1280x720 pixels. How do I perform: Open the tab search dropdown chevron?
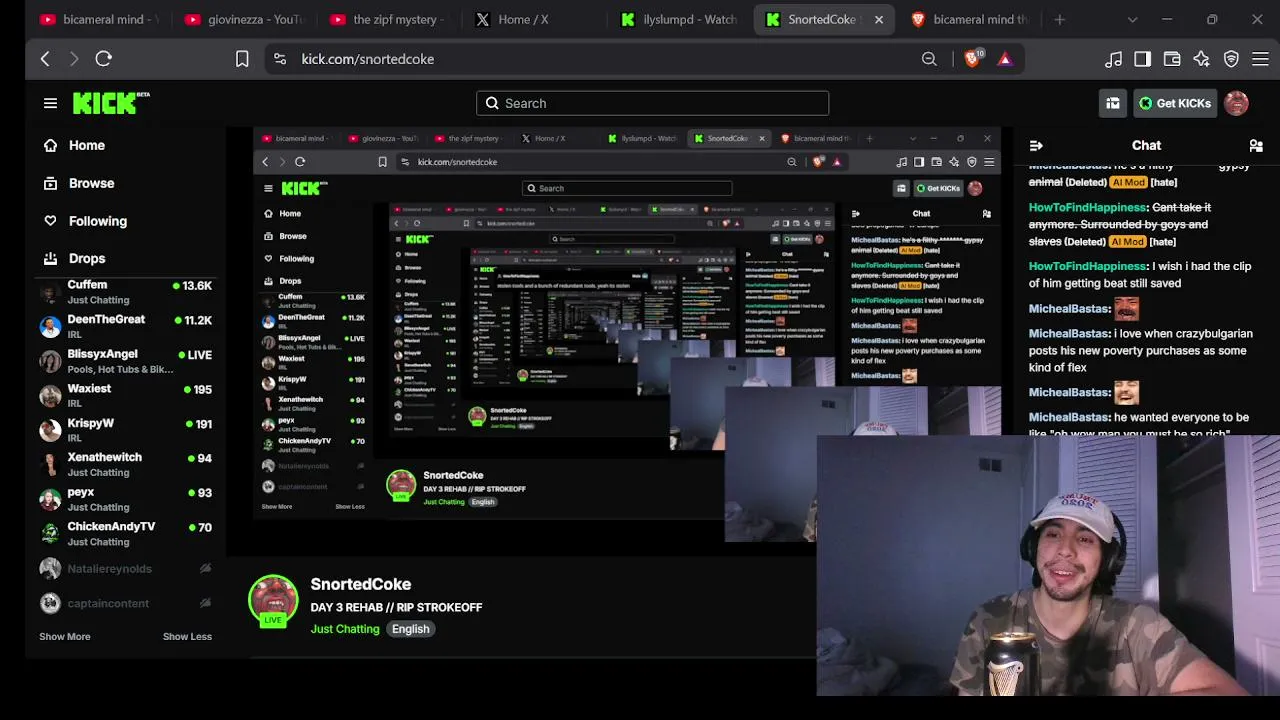(1132, 19)
